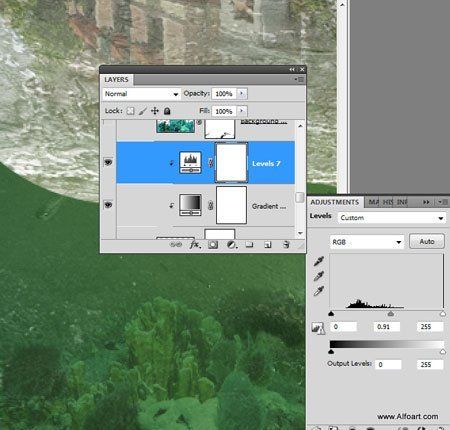Switch to the ADJUSTMENTS tab
Viewport: 450px width, 430px height.
point(334,202)
